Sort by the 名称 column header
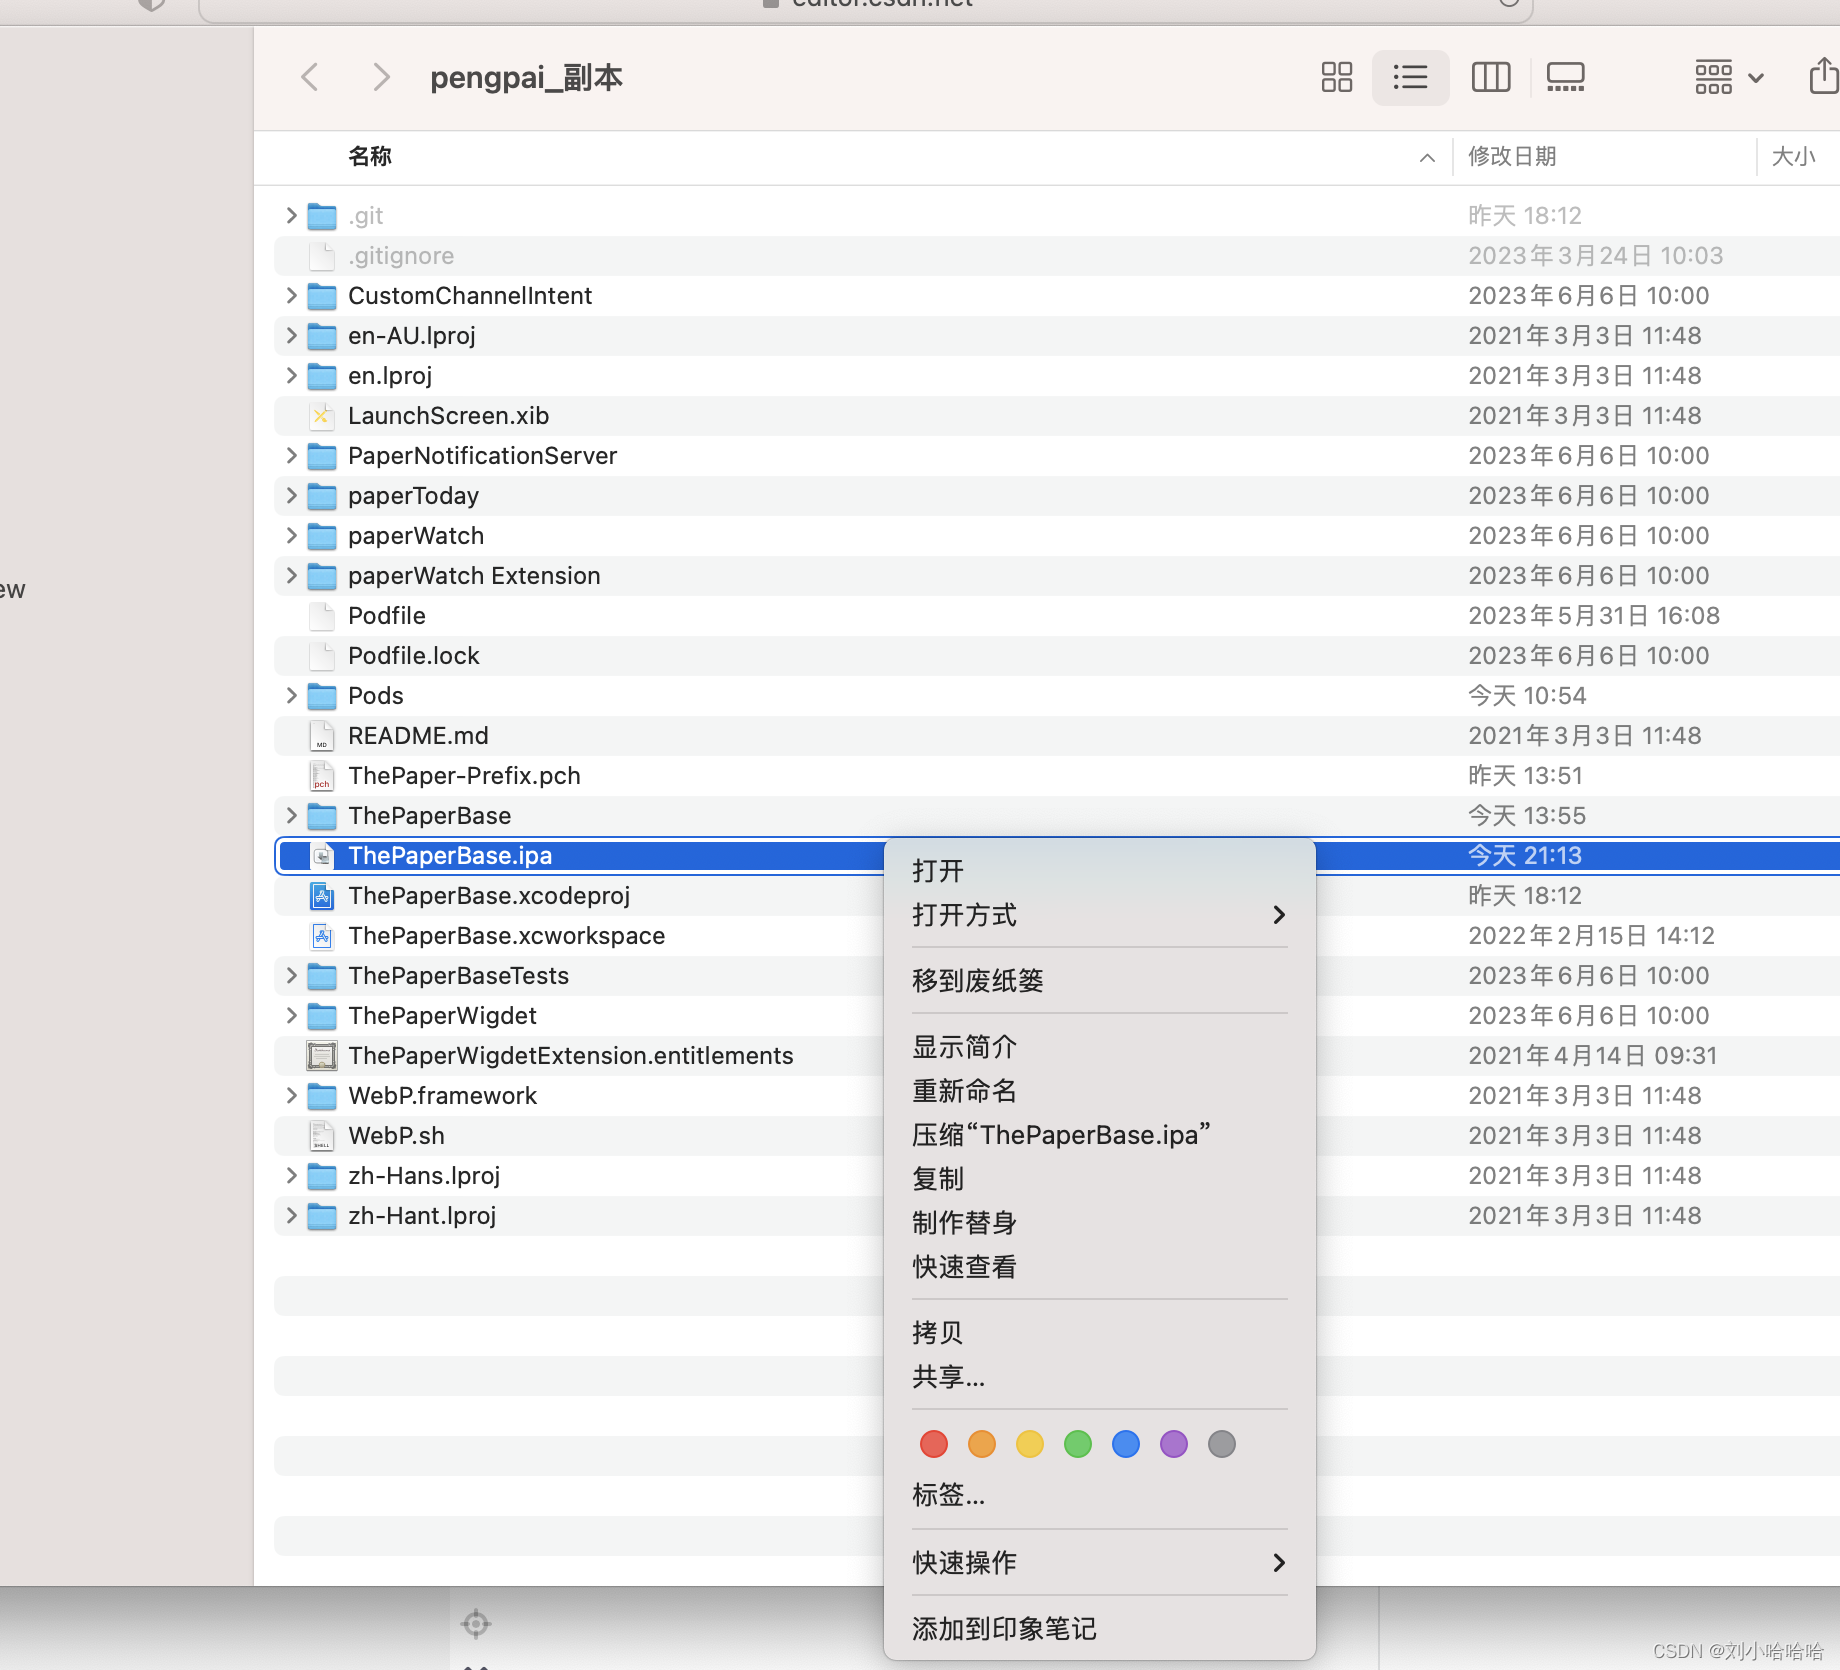The height and width of the screenshot is (1670, 1840). (x=370, y=157)
